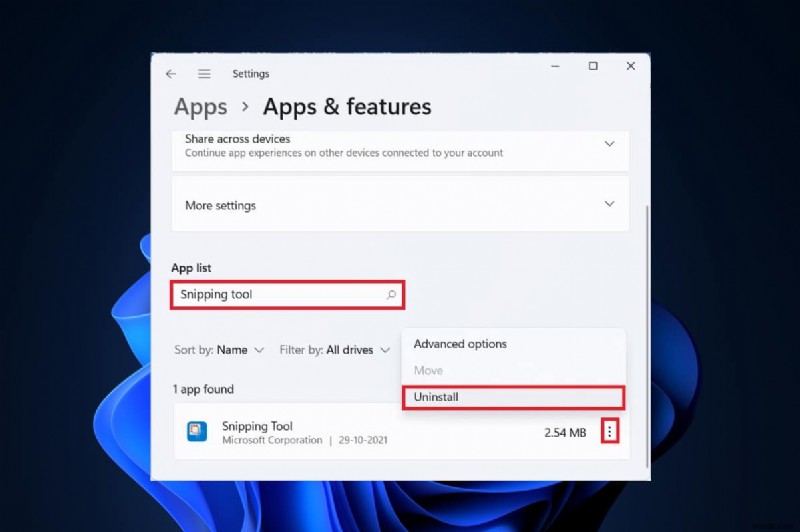Open the Filter by All drives dropdown
800x532 pixels.
[x=335, y=350]
